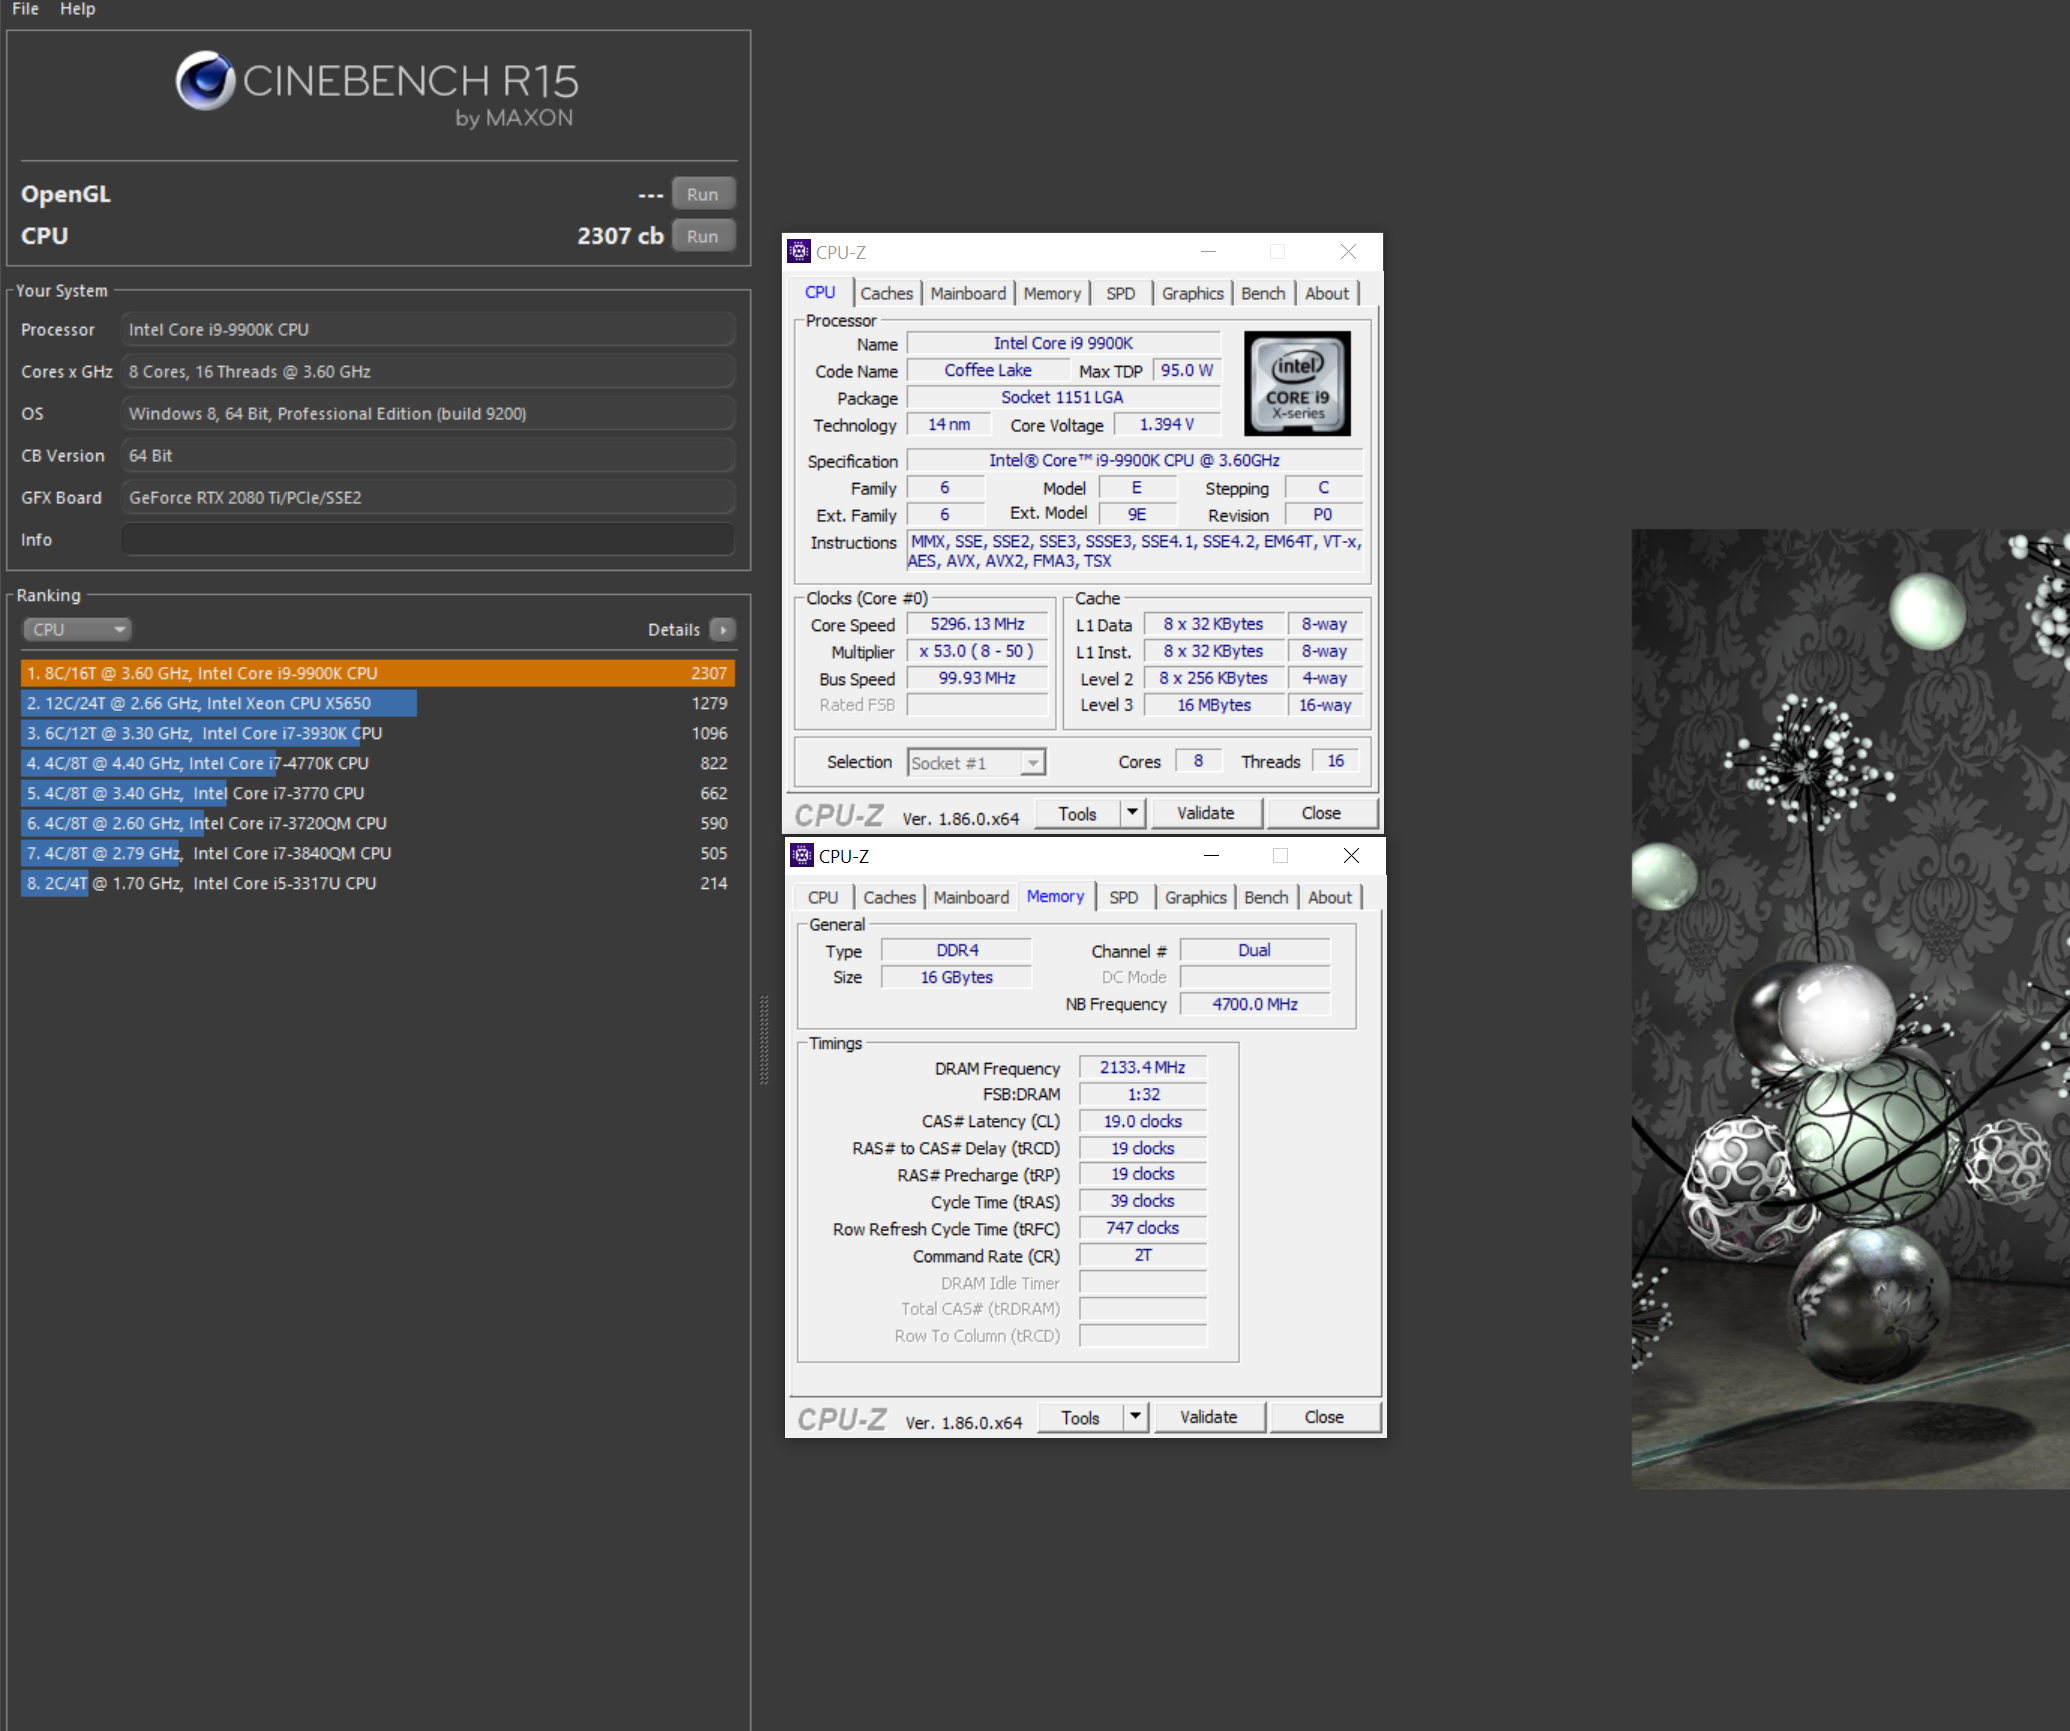Click the GFX Board field

click(x=428, y=497)
